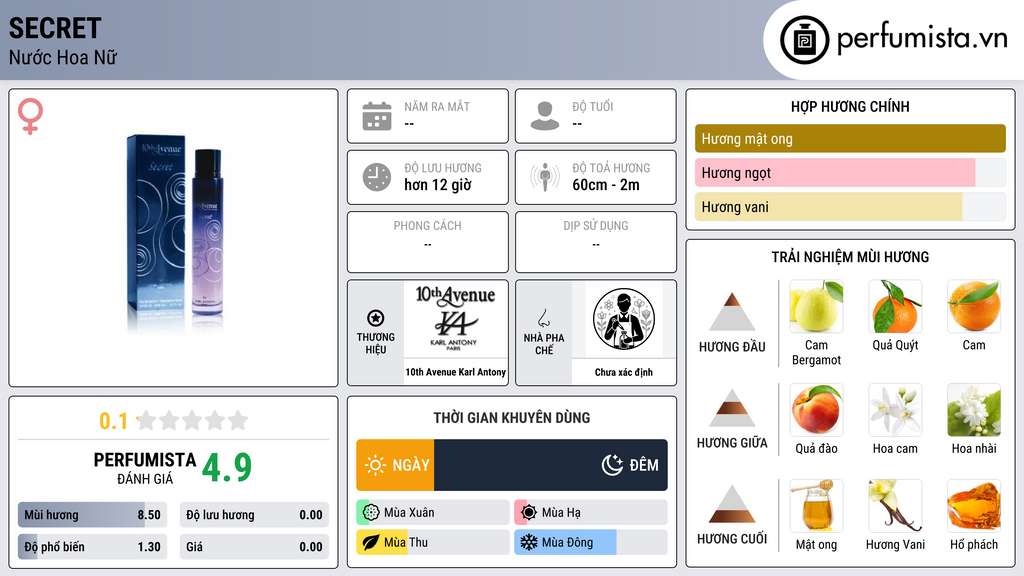This screenshot has width=1024, height=576.
Task: Click the Hương vani accord bar
Action: (850, 206)
